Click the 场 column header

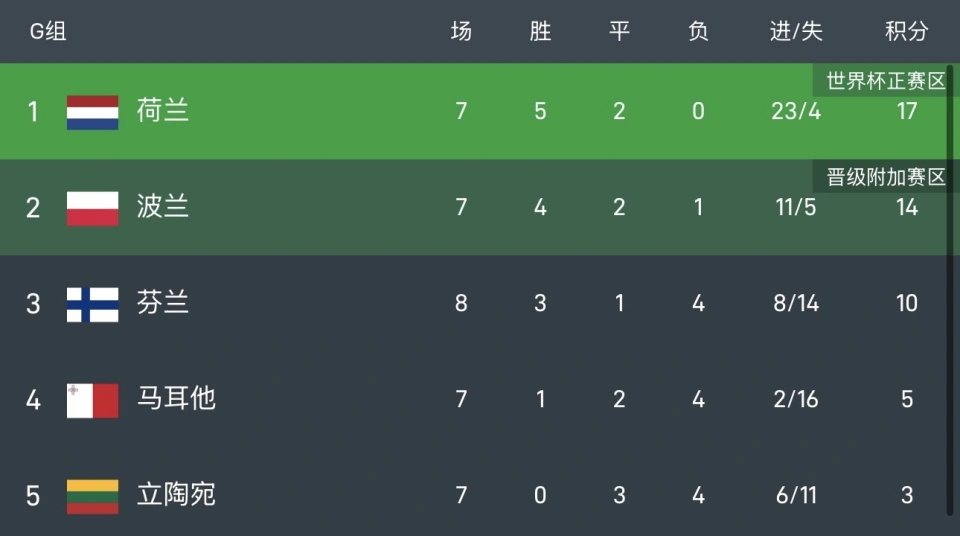[461, 31]
